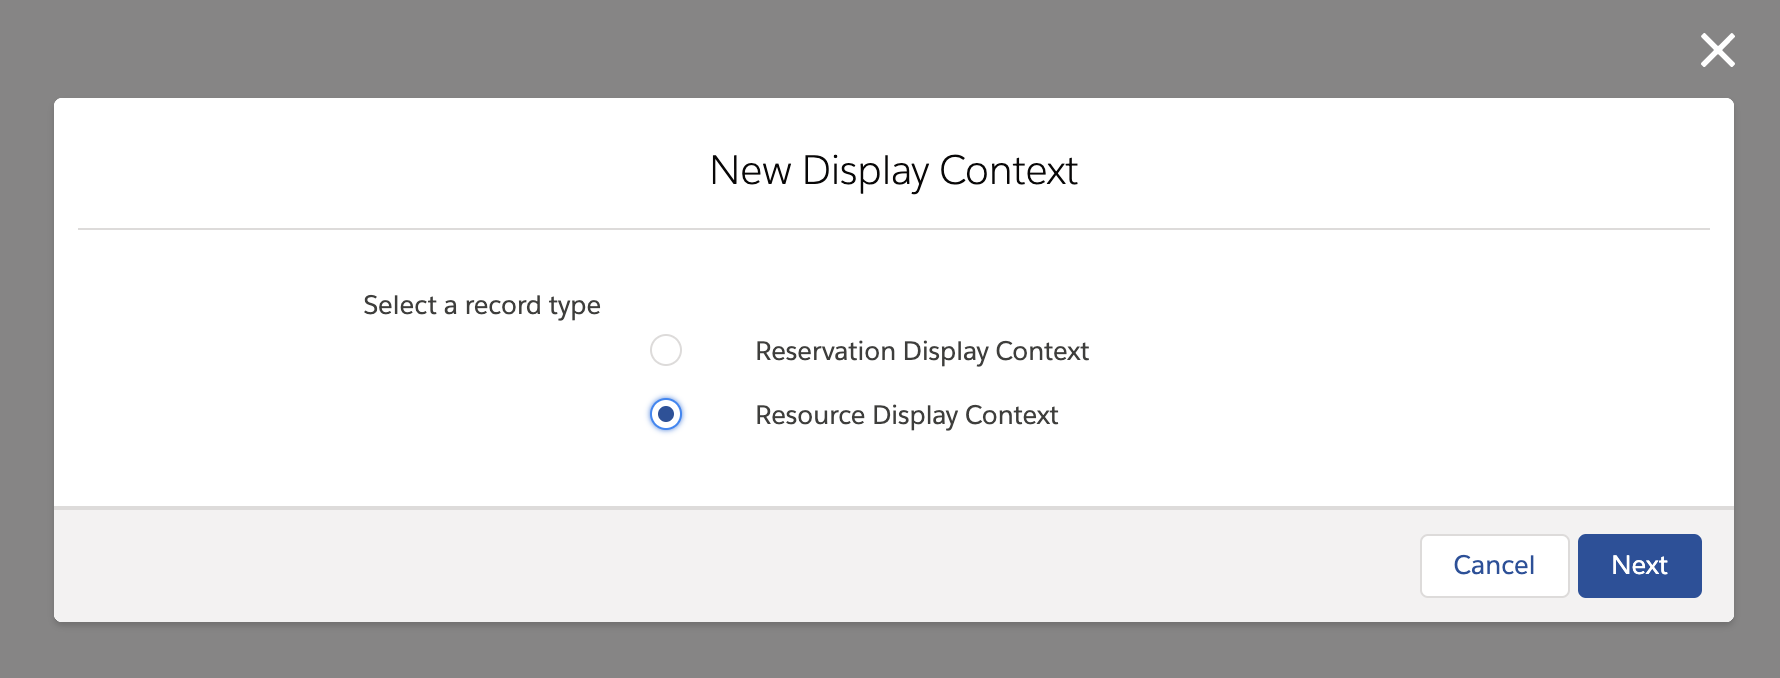Dismiss the modal using the white X icon
The image size is (1780, 678).
1717,50
